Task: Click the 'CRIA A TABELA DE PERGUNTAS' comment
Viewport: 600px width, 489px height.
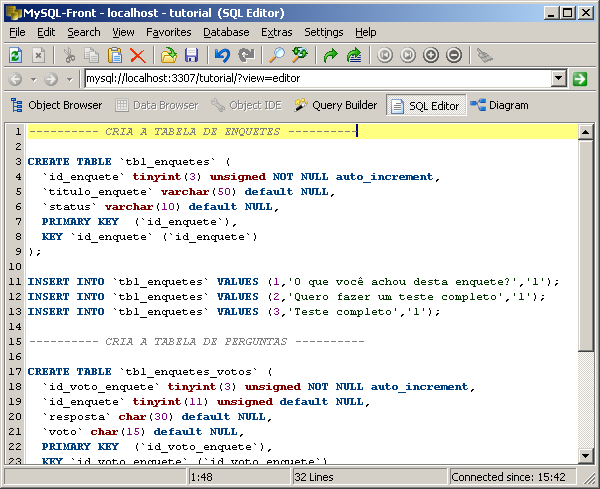Action: 197,341
